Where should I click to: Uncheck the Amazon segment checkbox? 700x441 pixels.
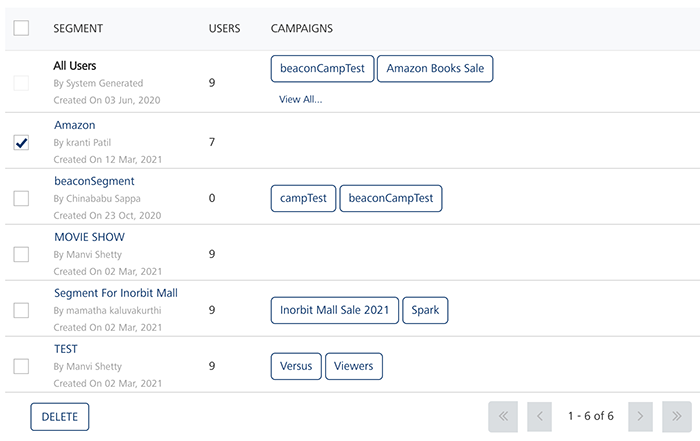coord(21,142)
